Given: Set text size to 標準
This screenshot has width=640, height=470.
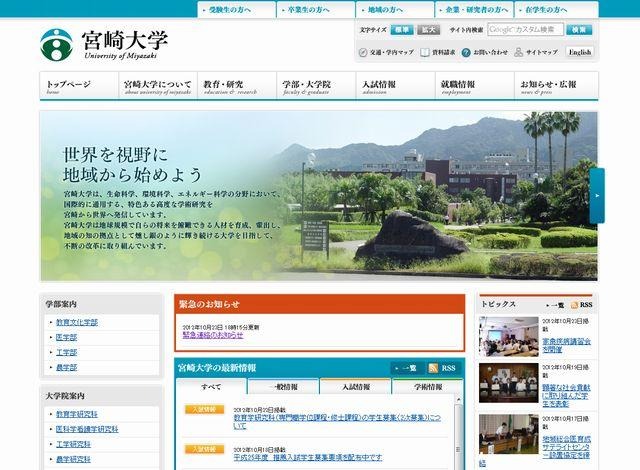Looking at the screenshot, I should (402, 30).
